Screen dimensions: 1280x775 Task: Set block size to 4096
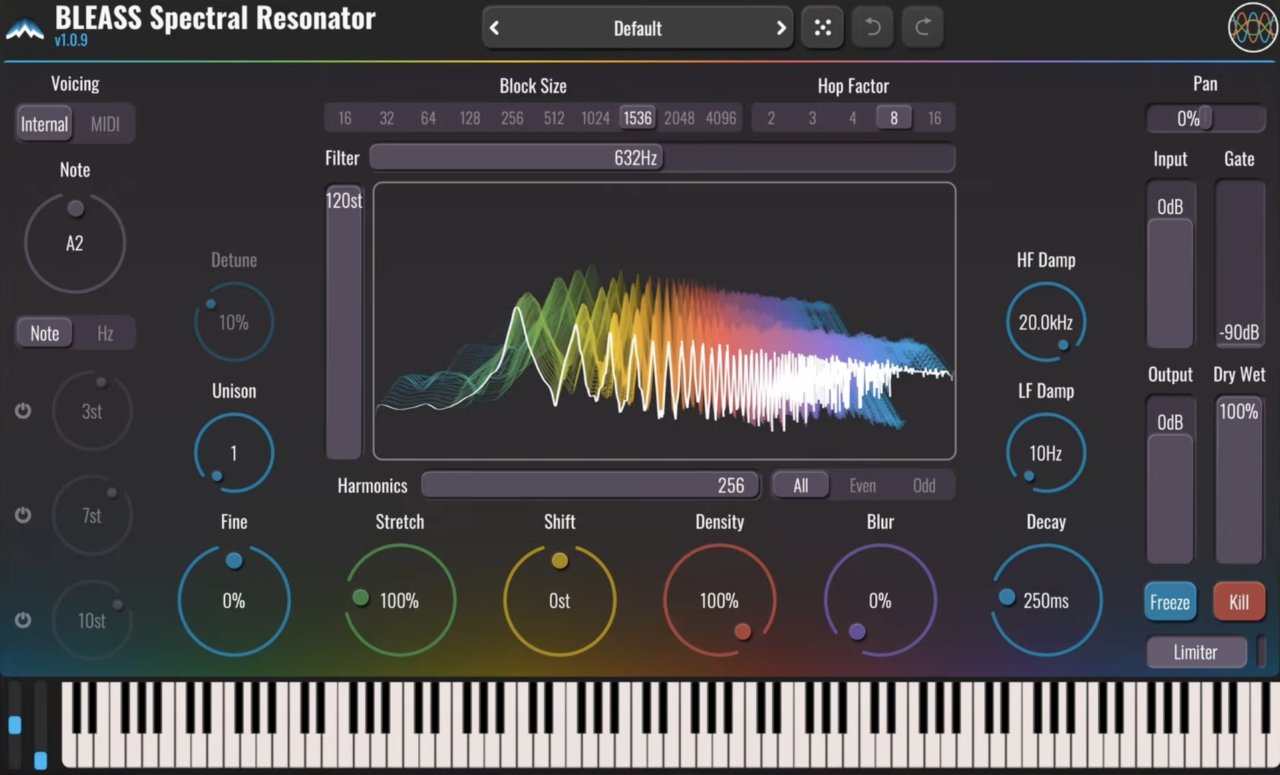(x=721, y=118)
